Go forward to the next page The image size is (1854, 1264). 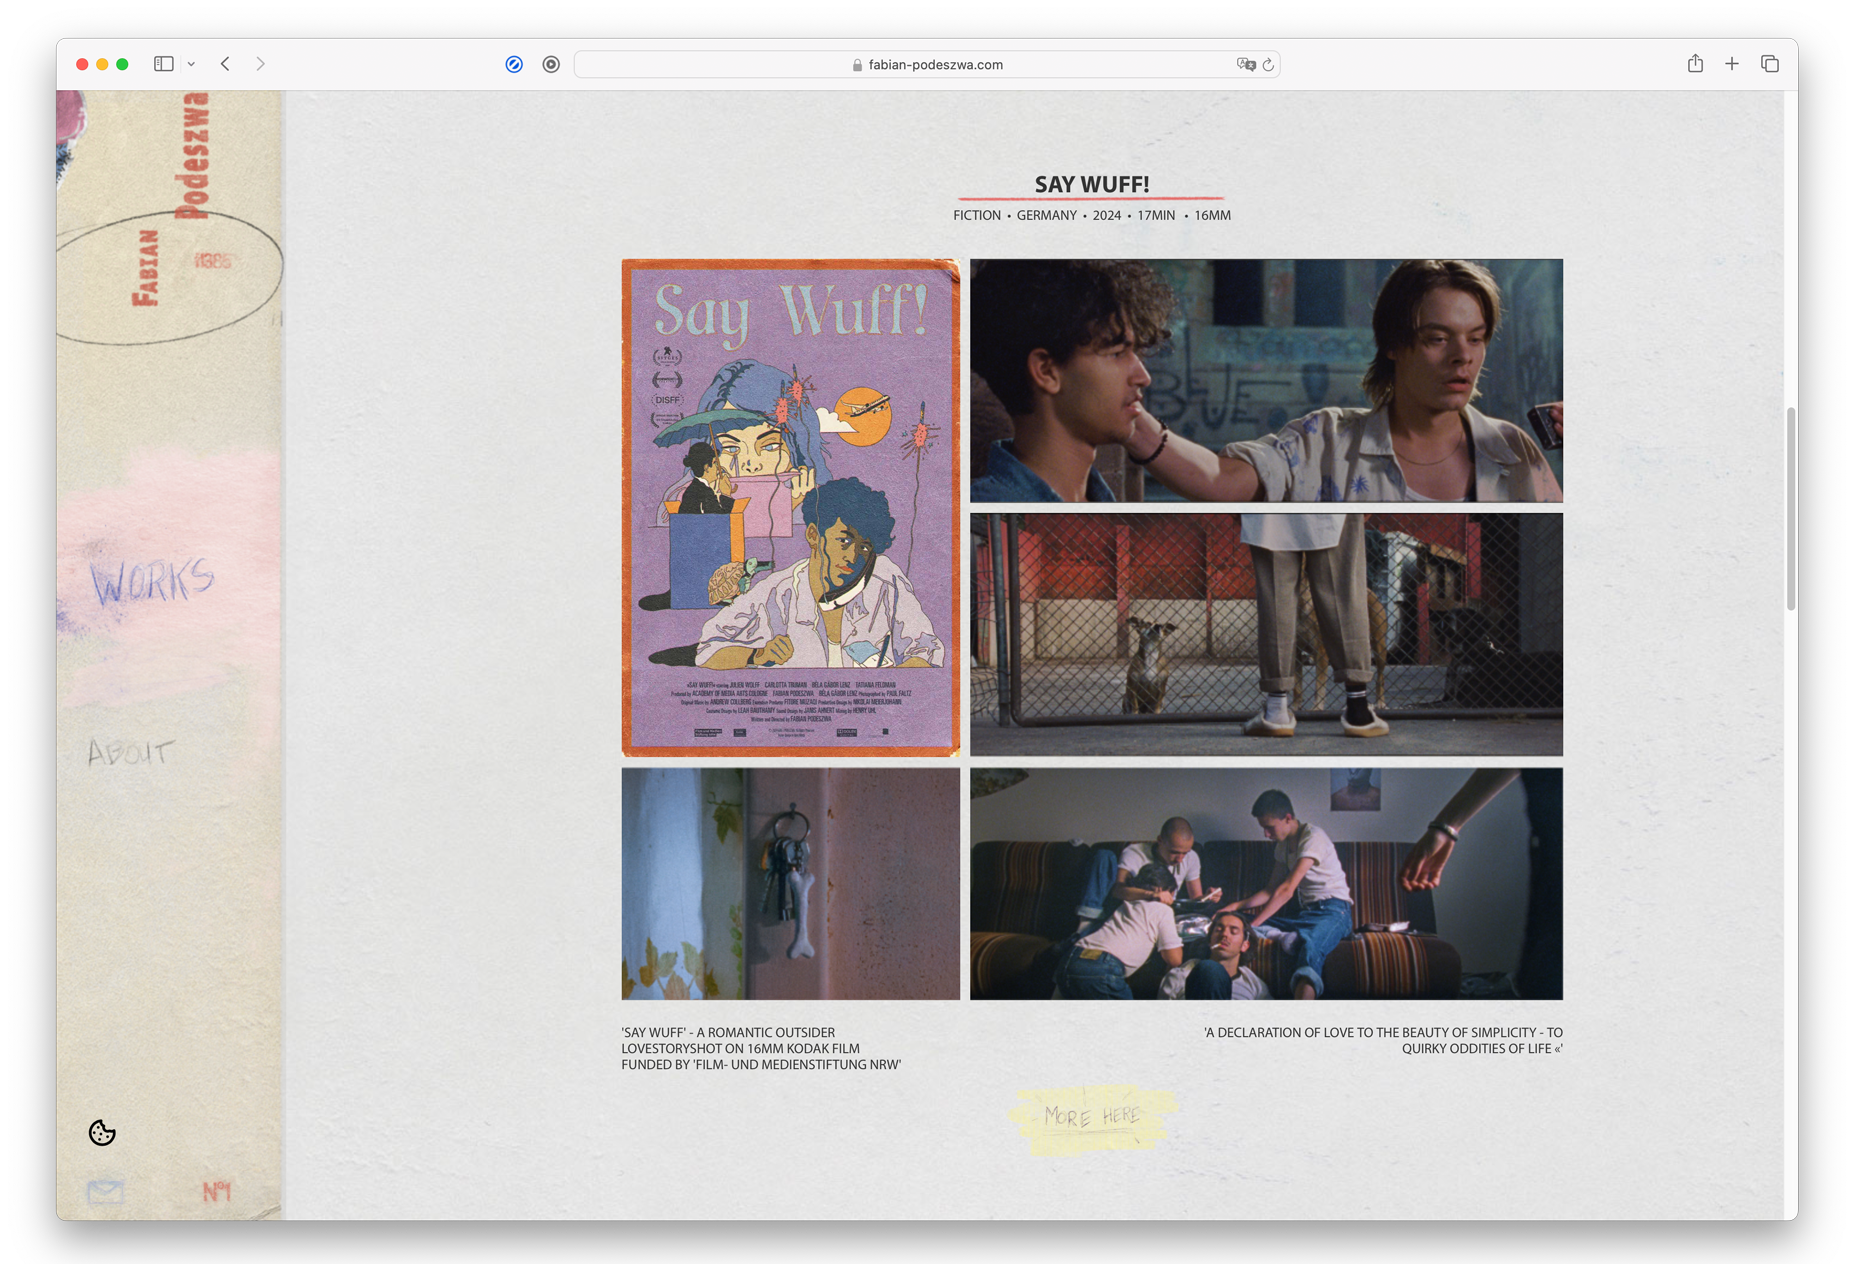point(261,64)
